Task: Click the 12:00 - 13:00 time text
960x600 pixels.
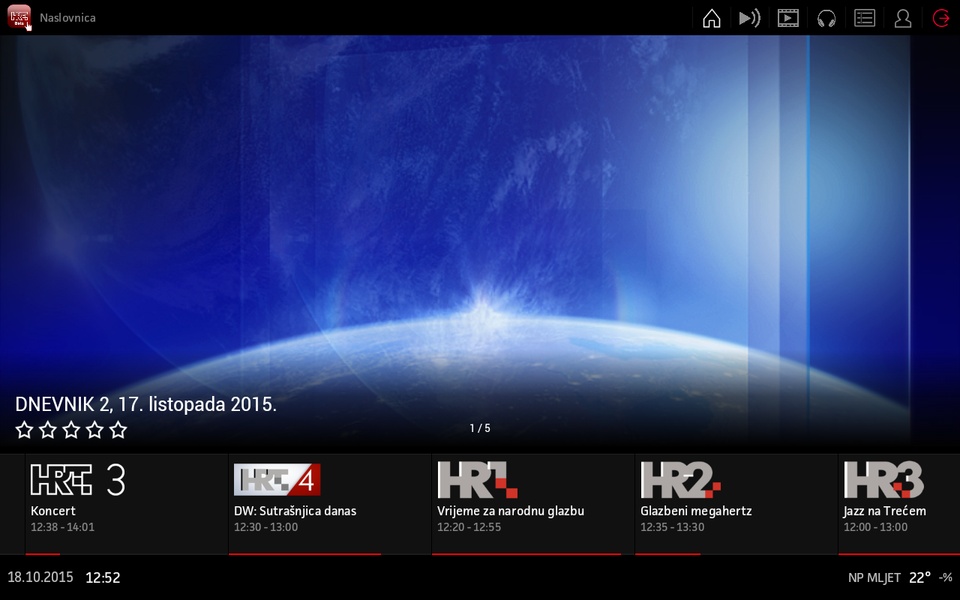Action: [876, 527]
